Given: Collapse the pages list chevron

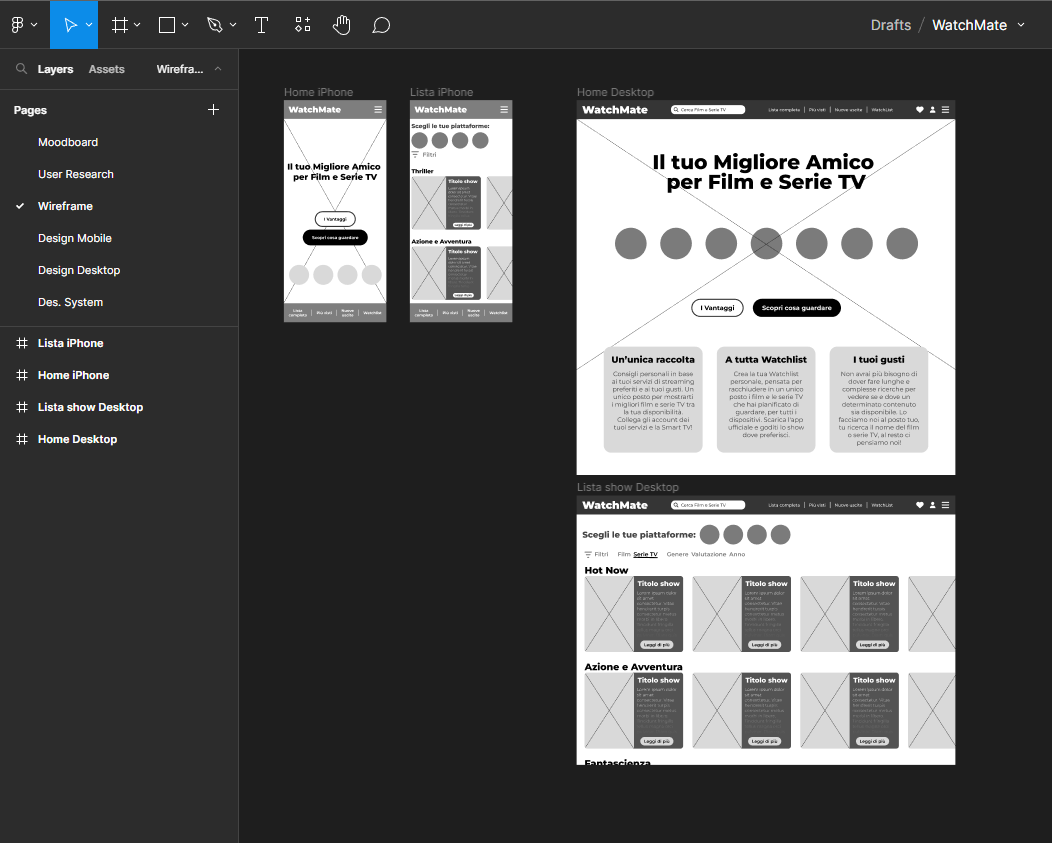Looking at the screenshot, I should tap(218, 68).
